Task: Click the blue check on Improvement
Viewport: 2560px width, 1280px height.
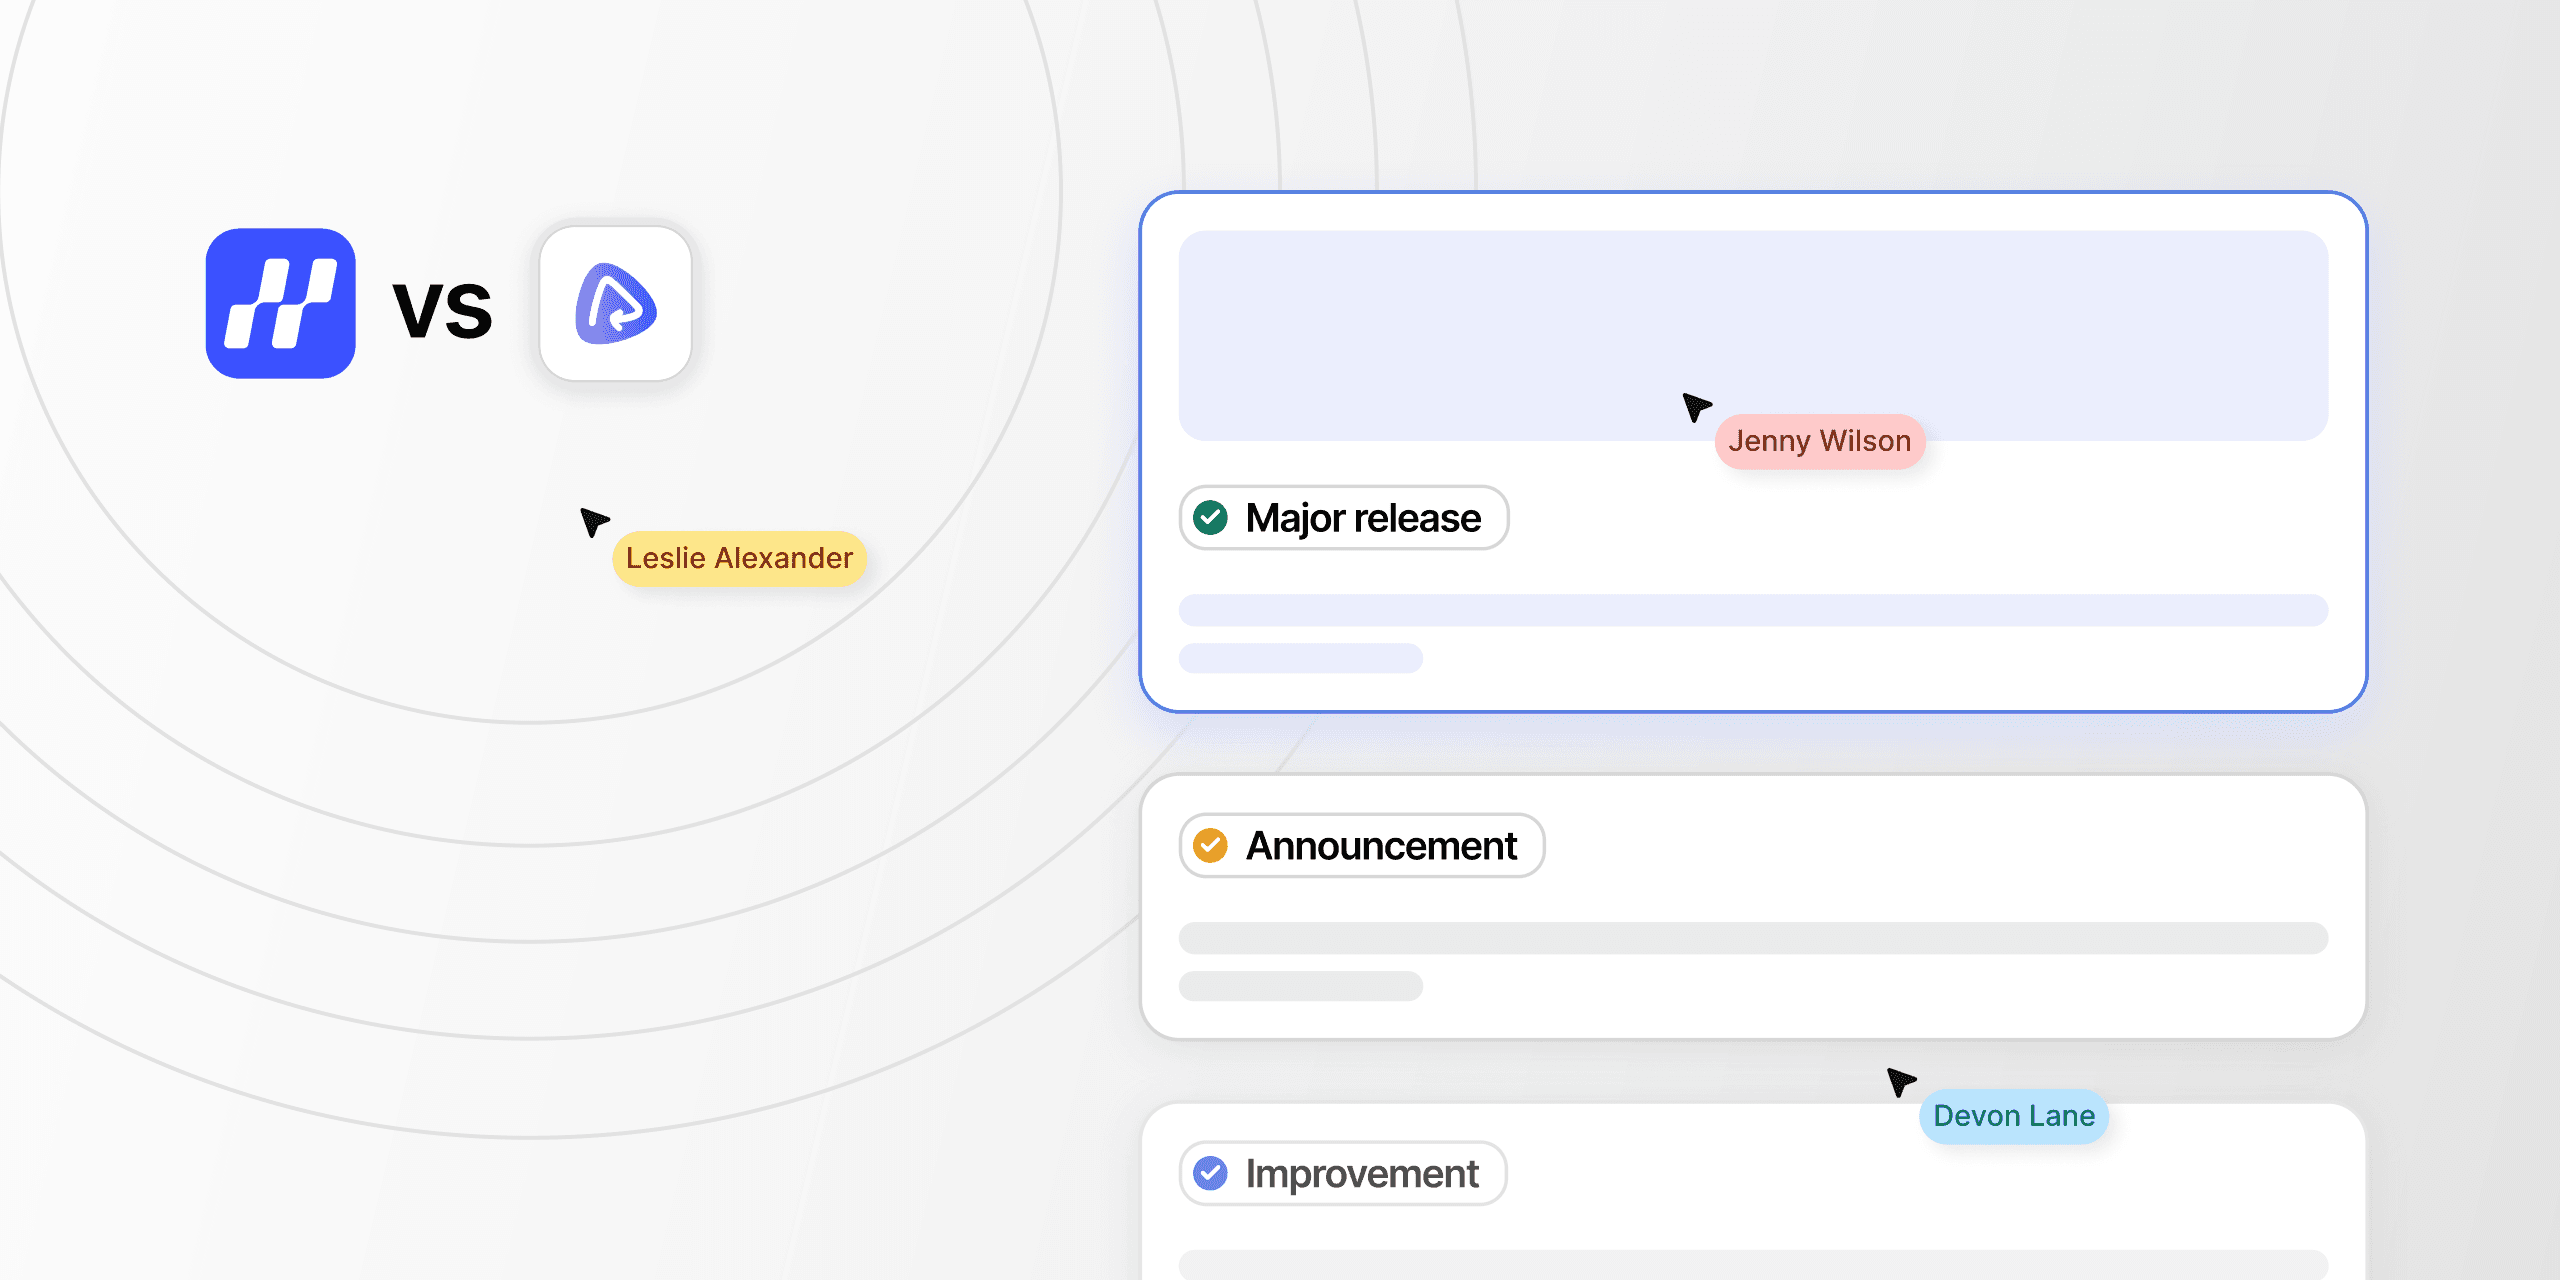Action: click(x=1211, y=1173)
